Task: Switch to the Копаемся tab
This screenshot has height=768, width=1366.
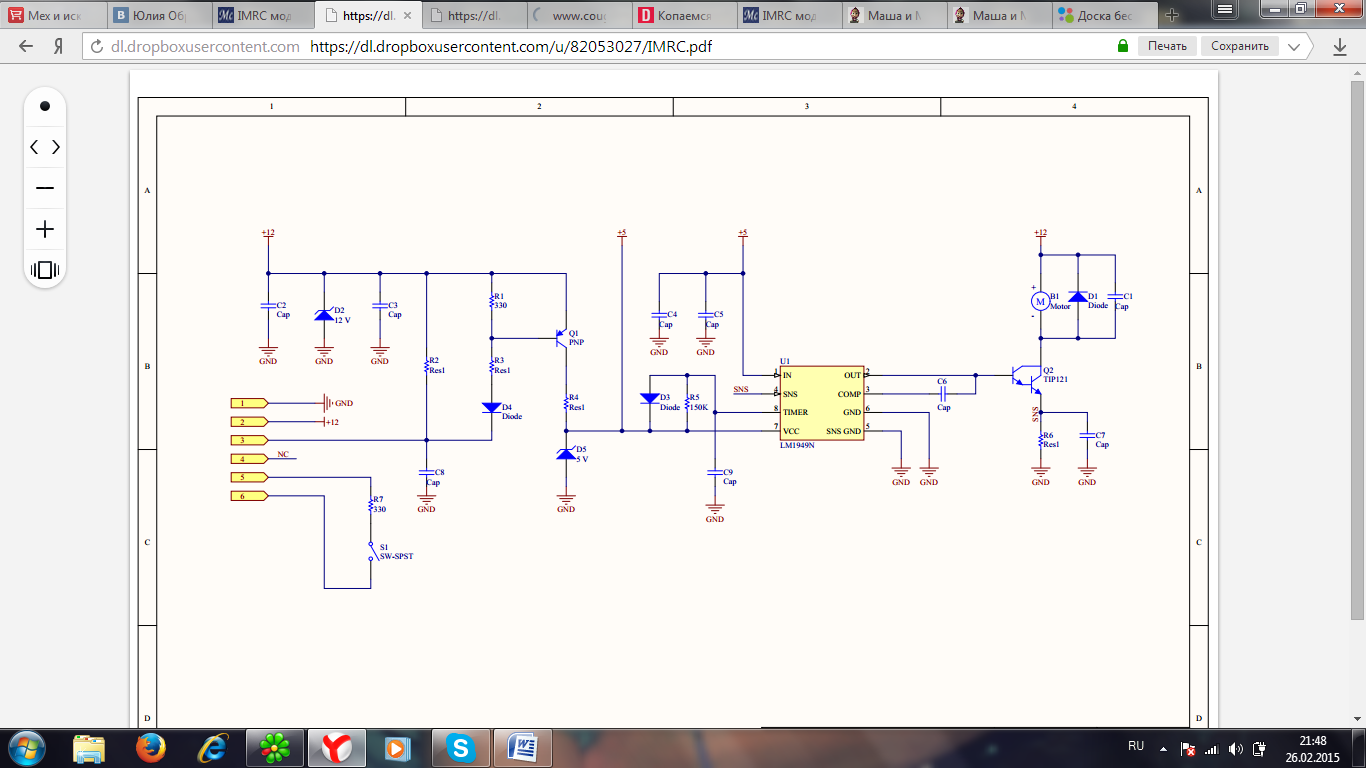Action: pos(685,15)
